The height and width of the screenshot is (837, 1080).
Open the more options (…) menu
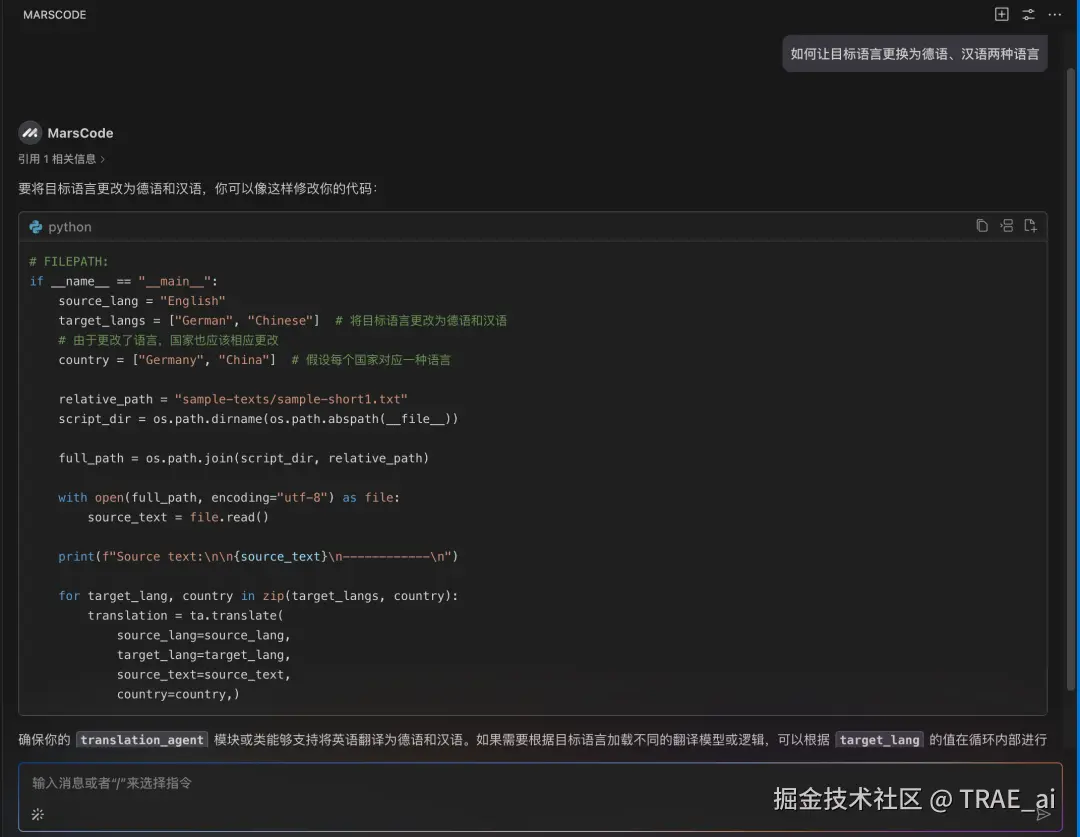(1054, 14)
